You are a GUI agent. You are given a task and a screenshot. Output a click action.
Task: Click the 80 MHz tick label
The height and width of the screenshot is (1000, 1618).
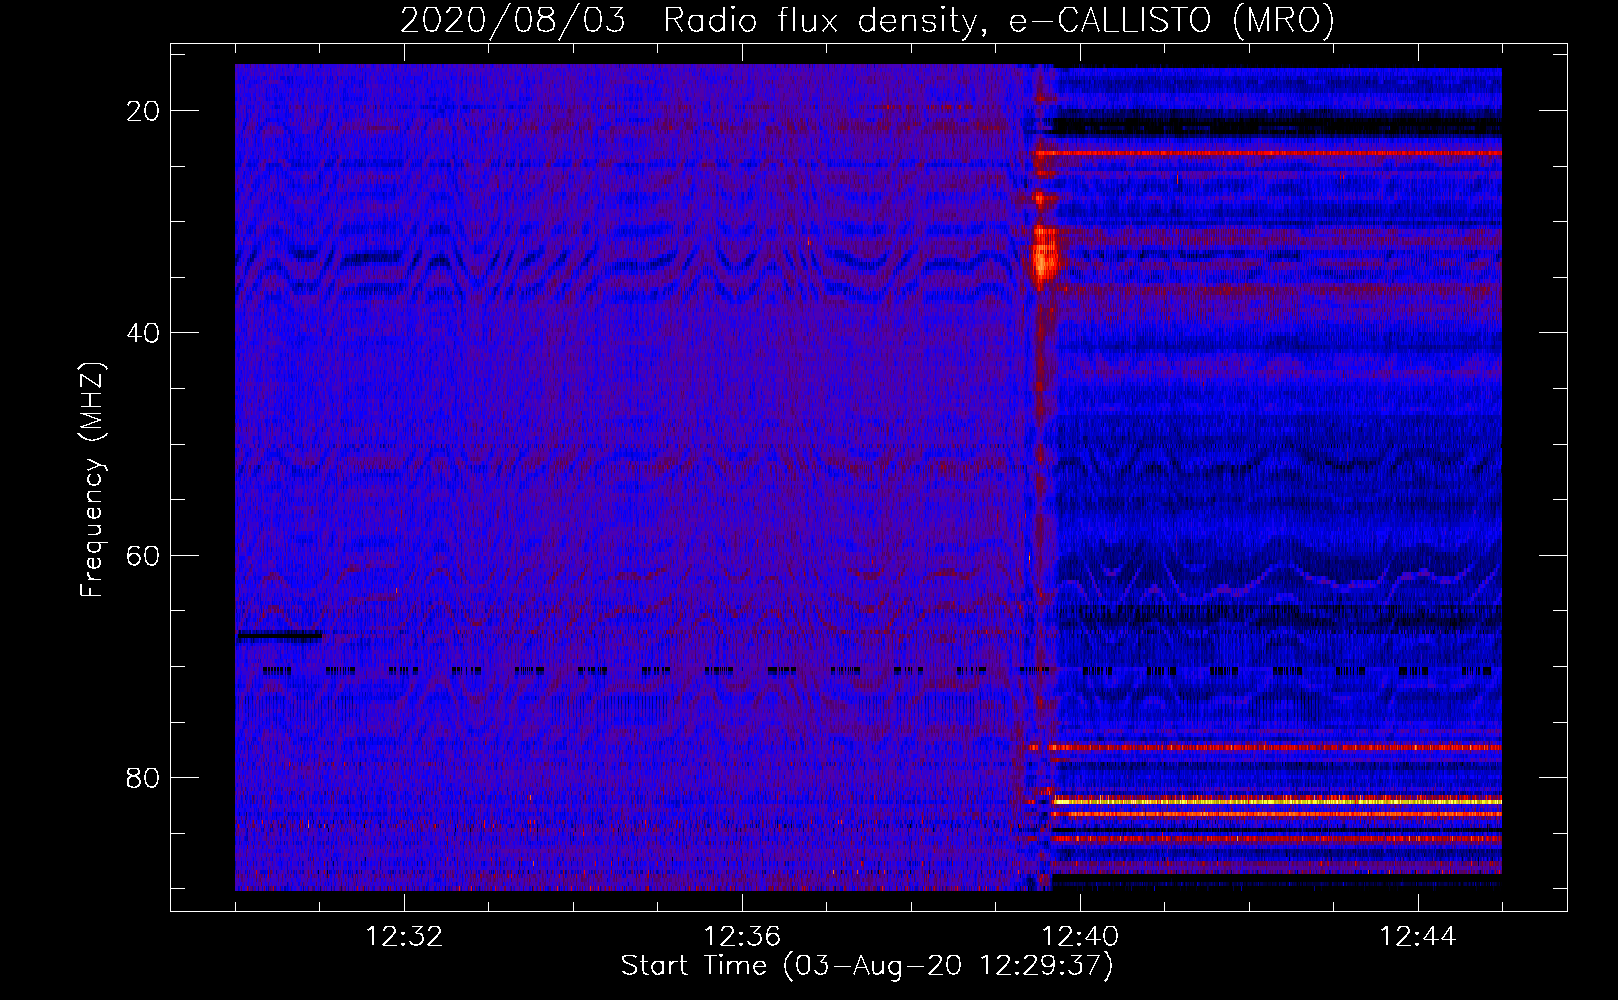144,777
